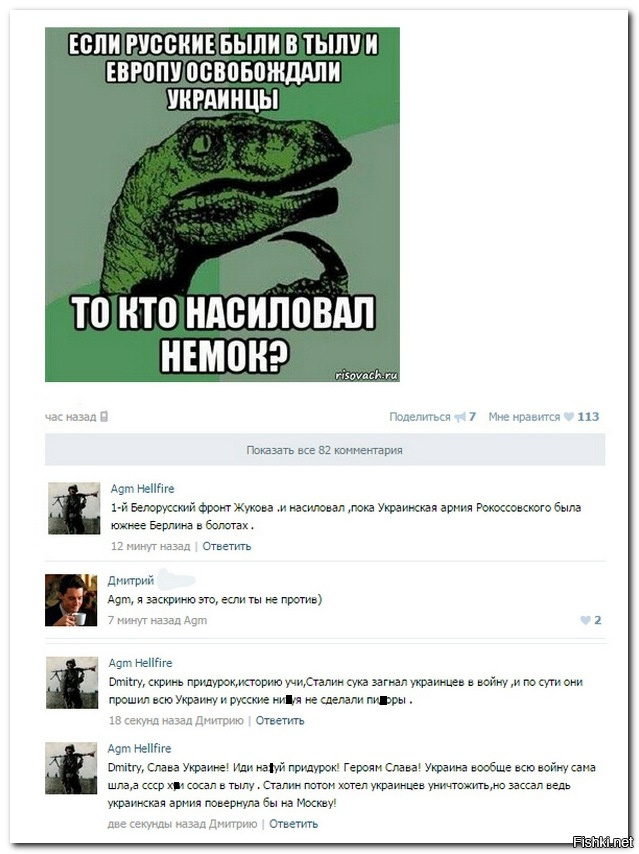Open the Philosoraptor meme image

point(222,204)
